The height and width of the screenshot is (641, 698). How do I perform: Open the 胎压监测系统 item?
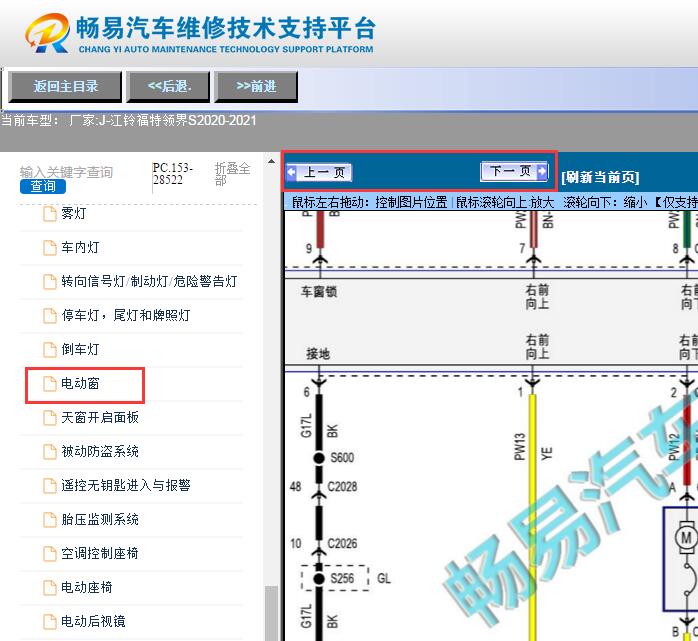[100, 519]
